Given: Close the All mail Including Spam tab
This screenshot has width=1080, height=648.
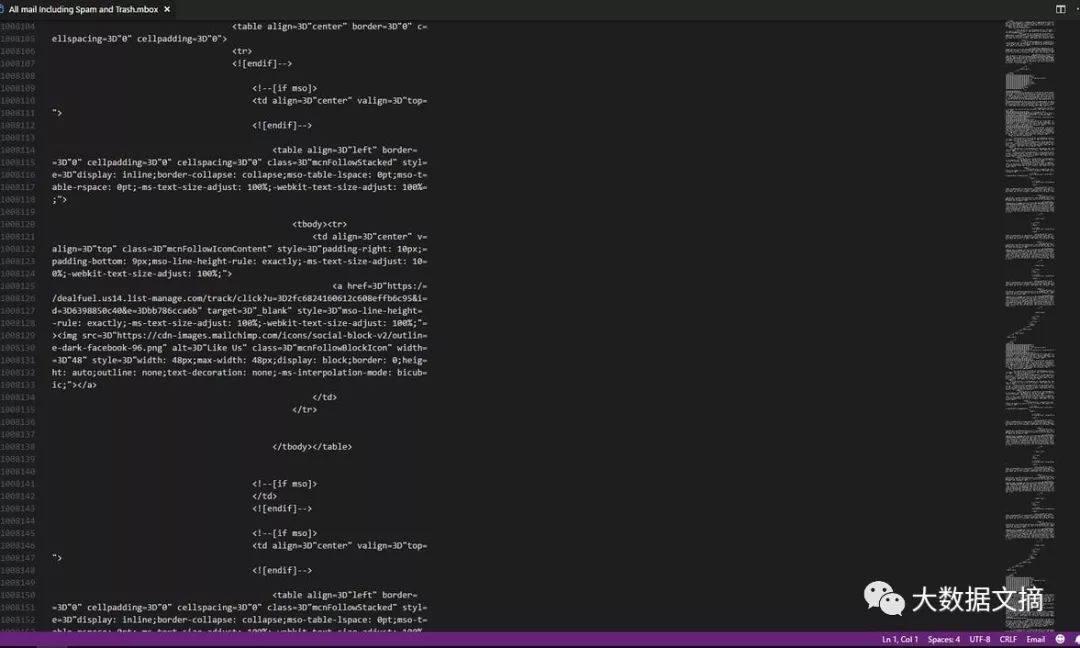Looking at the screenshot, I should pos(167,10).
